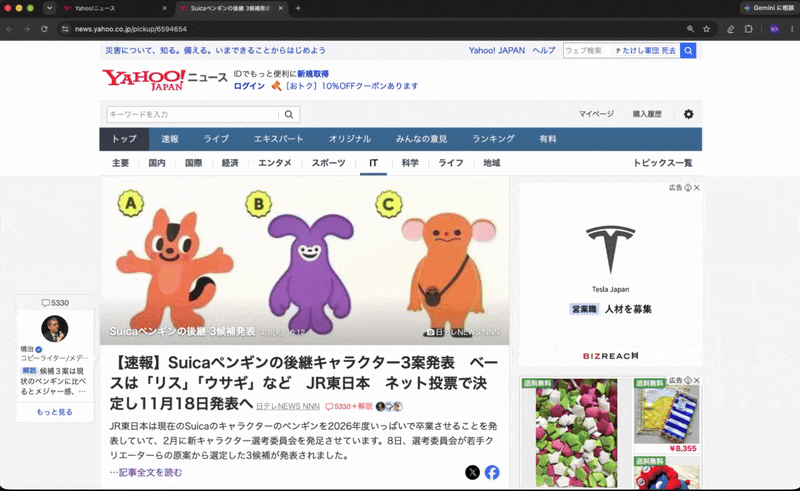Open the extensions puzzle icon

pyautogui.click(x=748, y=29)
